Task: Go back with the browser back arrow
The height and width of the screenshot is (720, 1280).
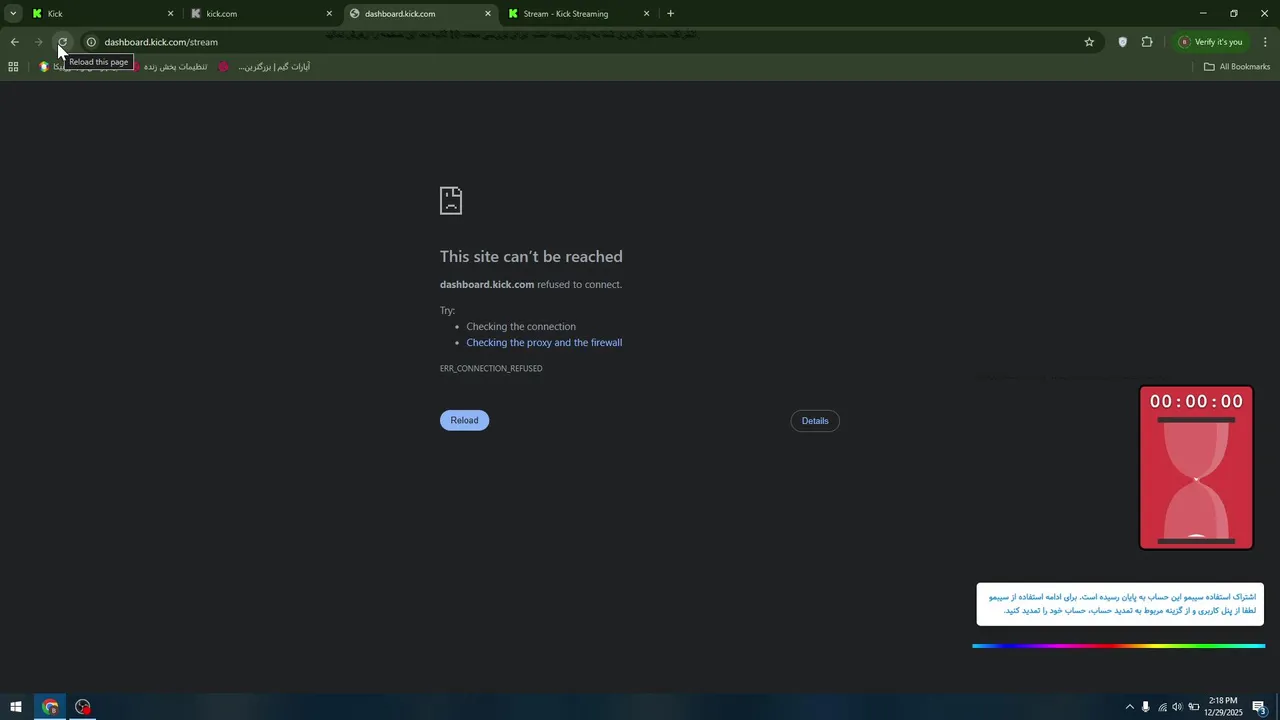Action: coord(15,42)
